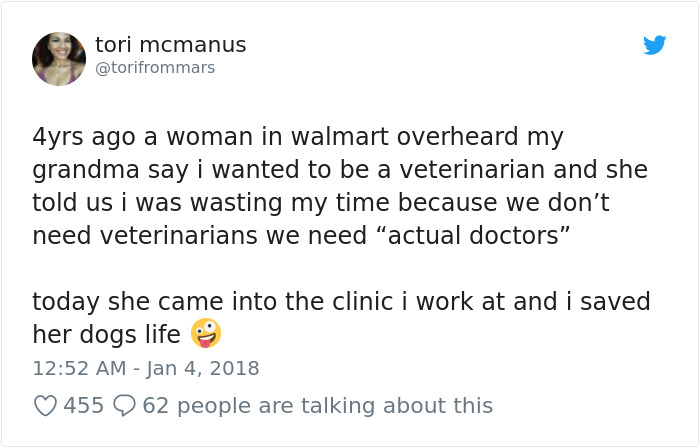
Task: Click the zany face emoji
Action: (x=206, y=333)
